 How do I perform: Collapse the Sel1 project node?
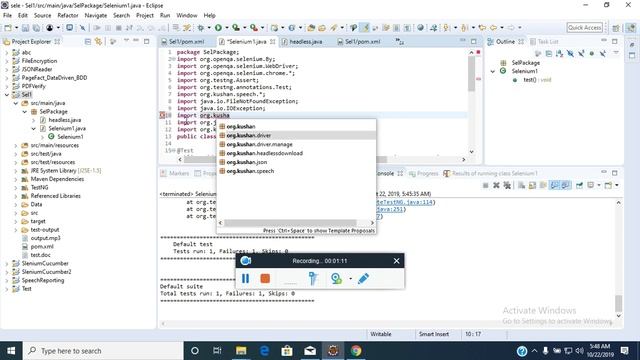point(6,95)
